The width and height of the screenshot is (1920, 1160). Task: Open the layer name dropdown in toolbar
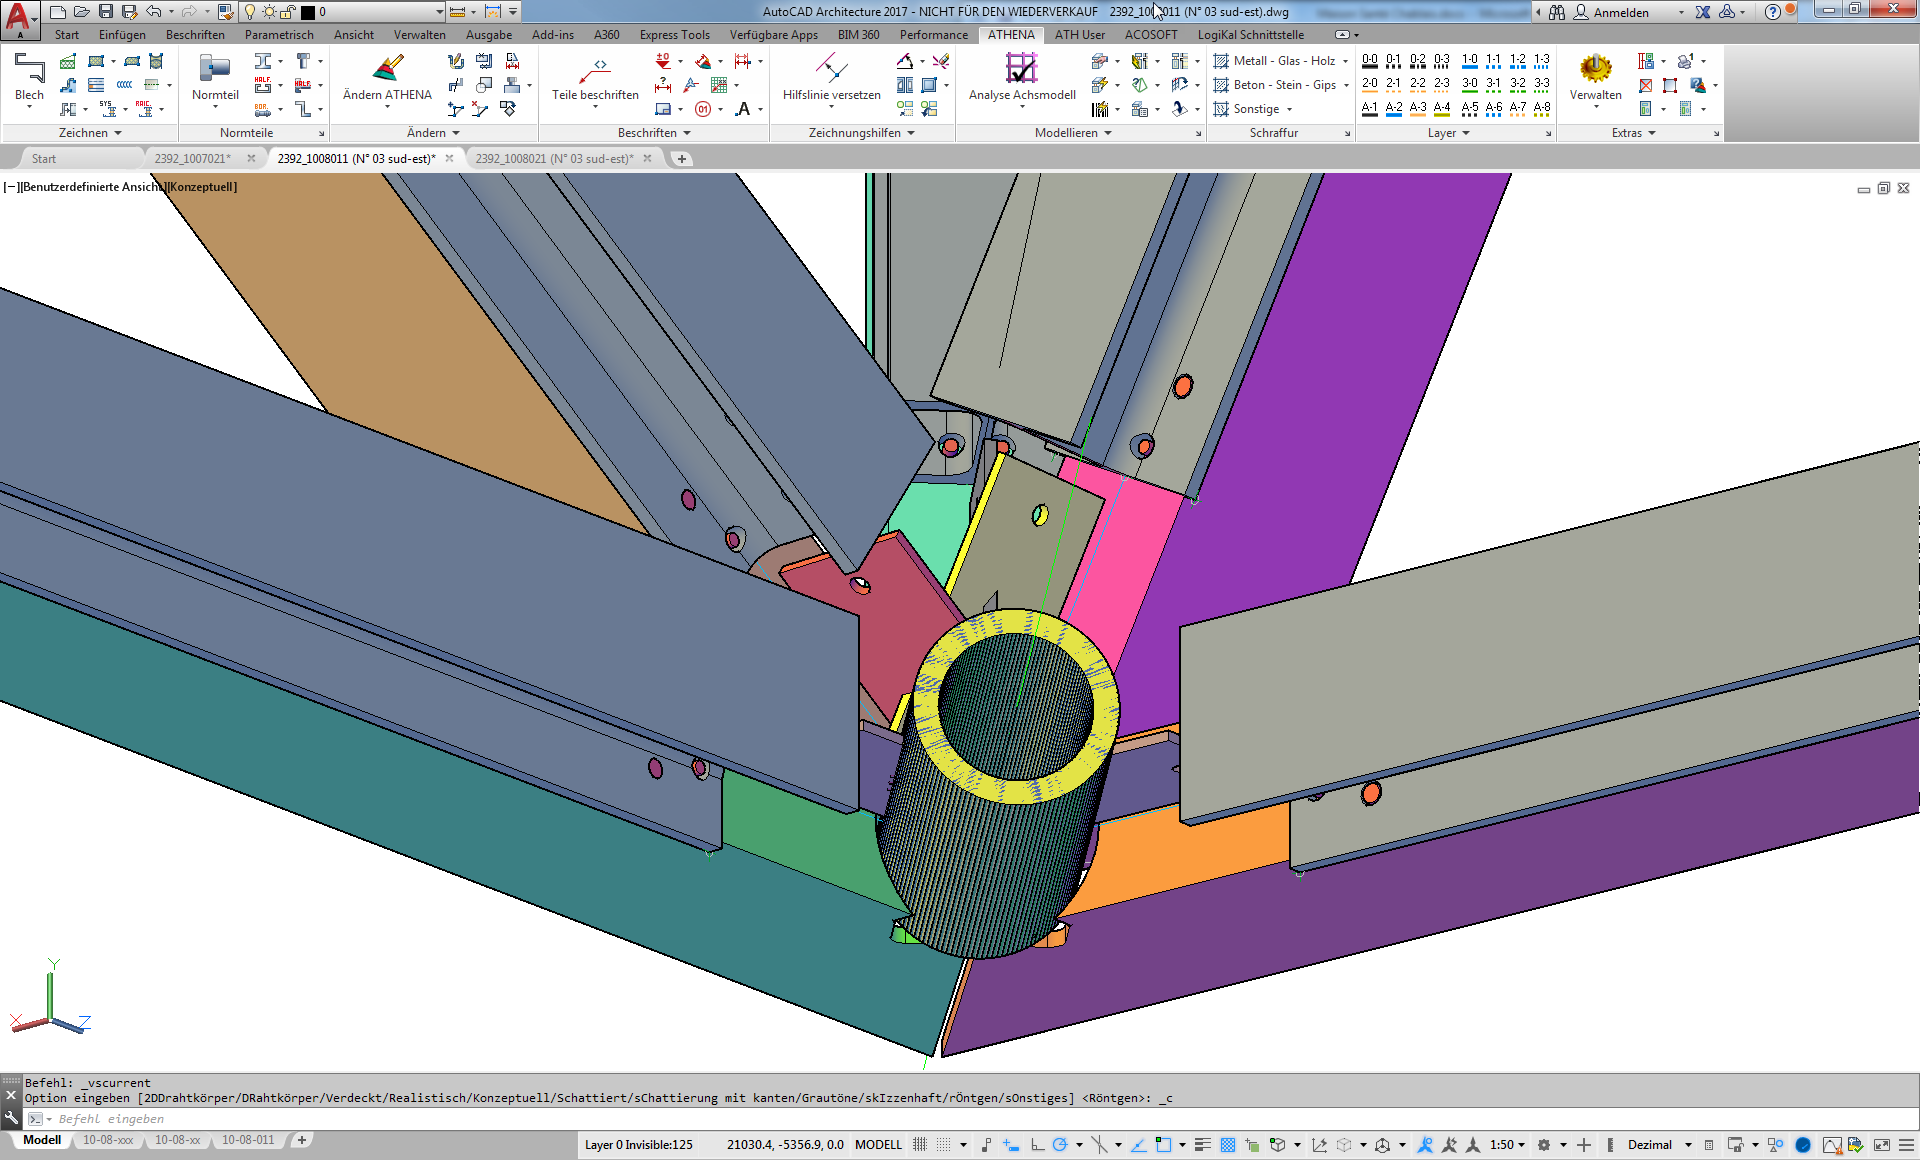tap(439, 12)
